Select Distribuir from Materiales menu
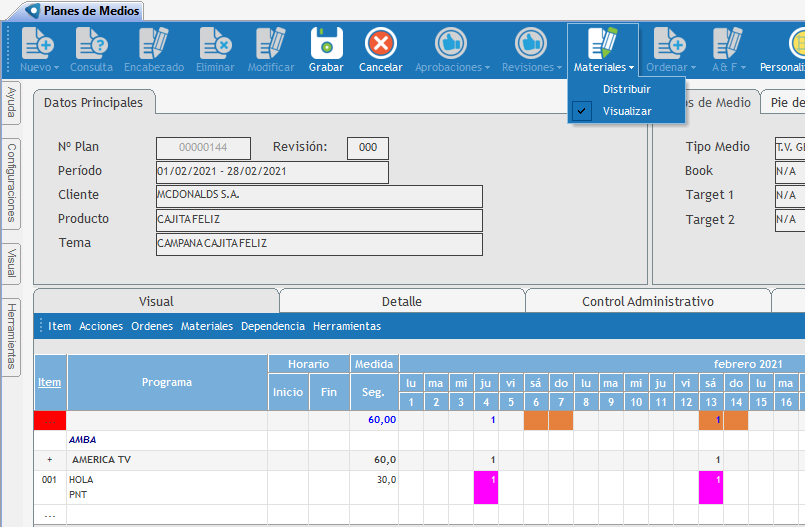 (x=626, y=89)
